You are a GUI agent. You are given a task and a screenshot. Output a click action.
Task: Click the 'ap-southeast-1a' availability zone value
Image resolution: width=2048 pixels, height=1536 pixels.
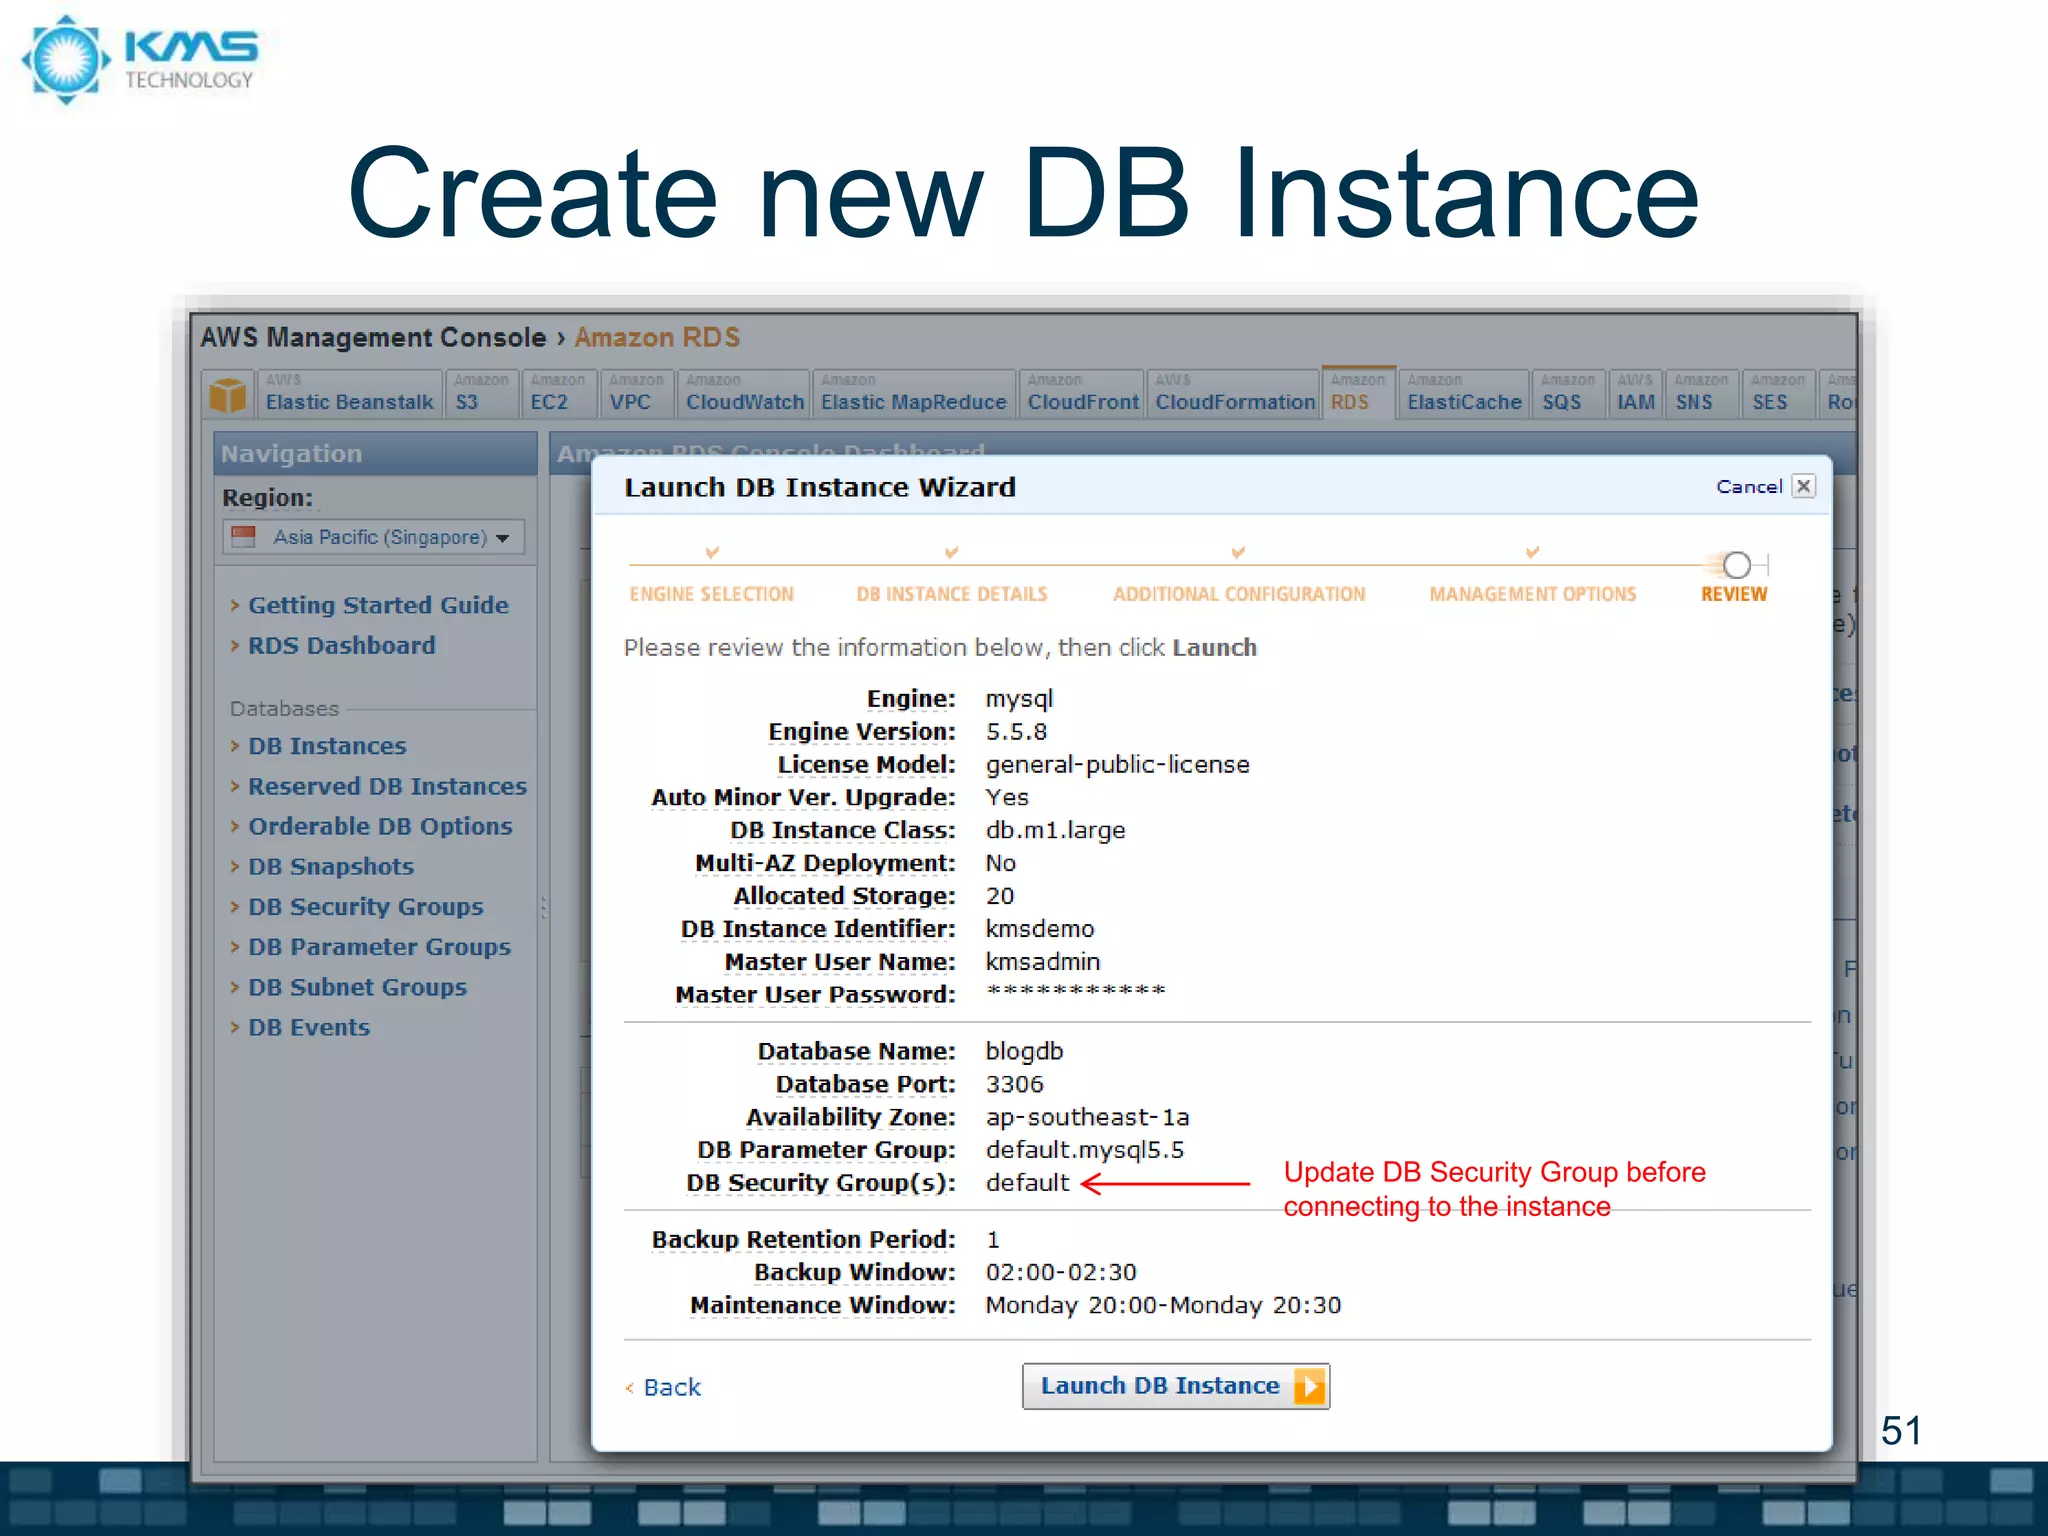coord(1087,1117)
